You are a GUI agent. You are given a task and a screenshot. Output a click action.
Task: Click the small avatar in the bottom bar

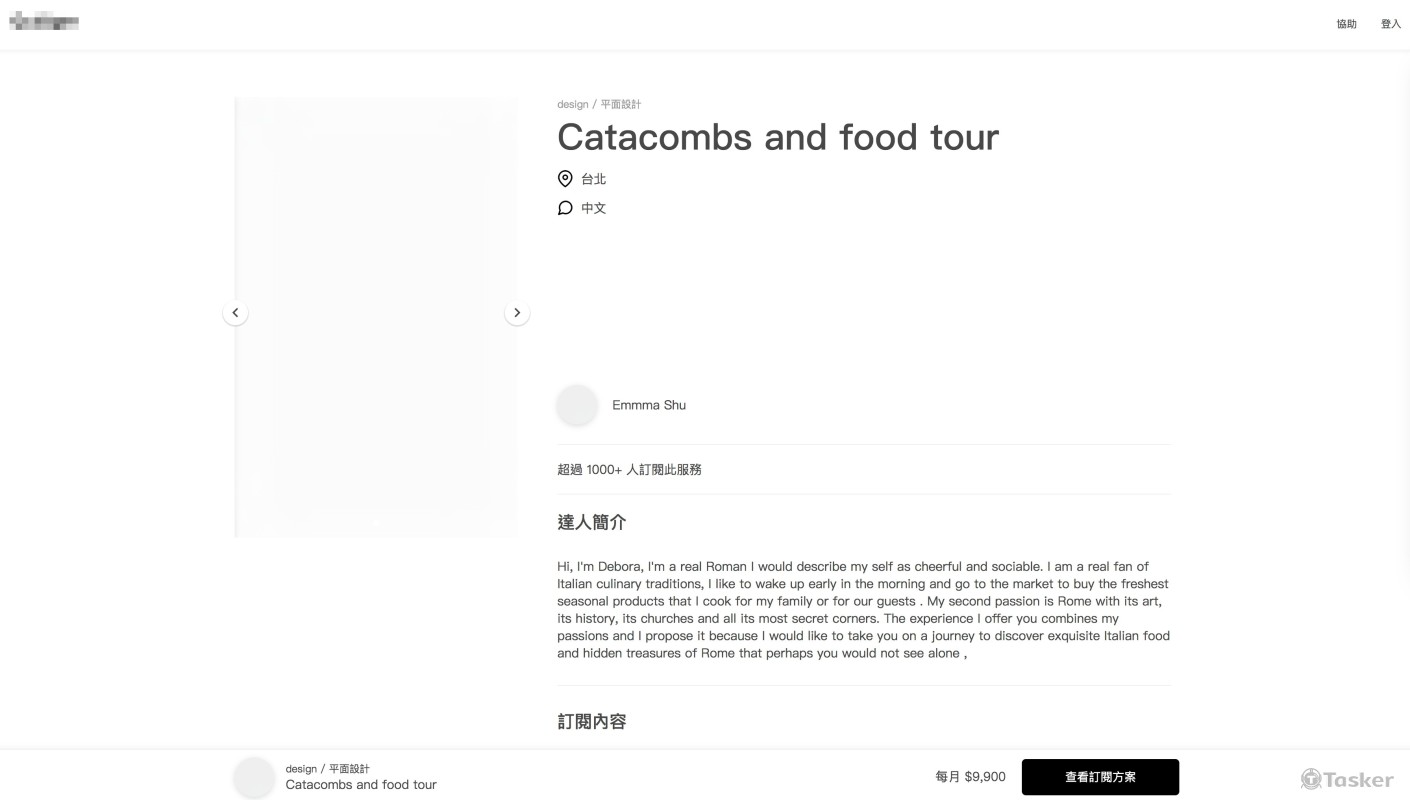tap(254, 777)
